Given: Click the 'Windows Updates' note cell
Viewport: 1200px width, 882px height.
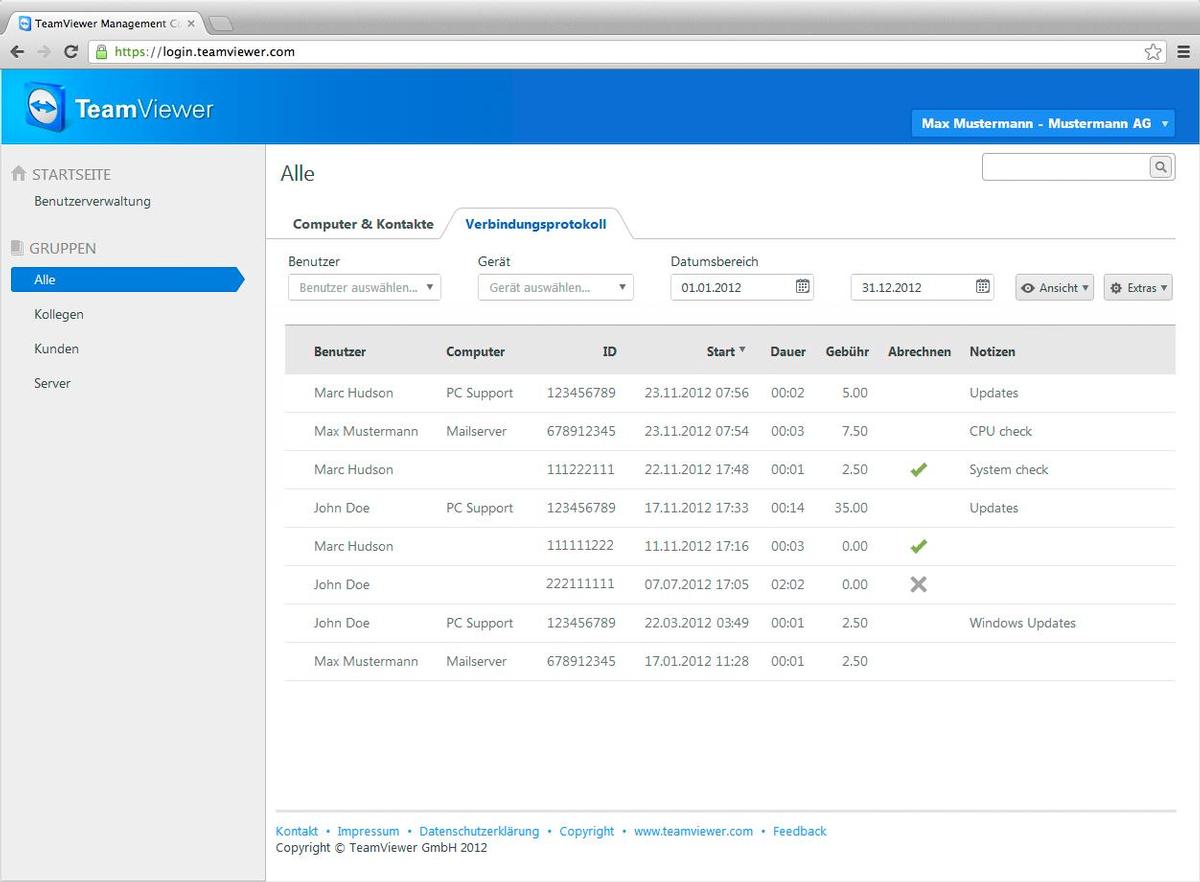Looking at the screenshot, I should [1022, 622].
